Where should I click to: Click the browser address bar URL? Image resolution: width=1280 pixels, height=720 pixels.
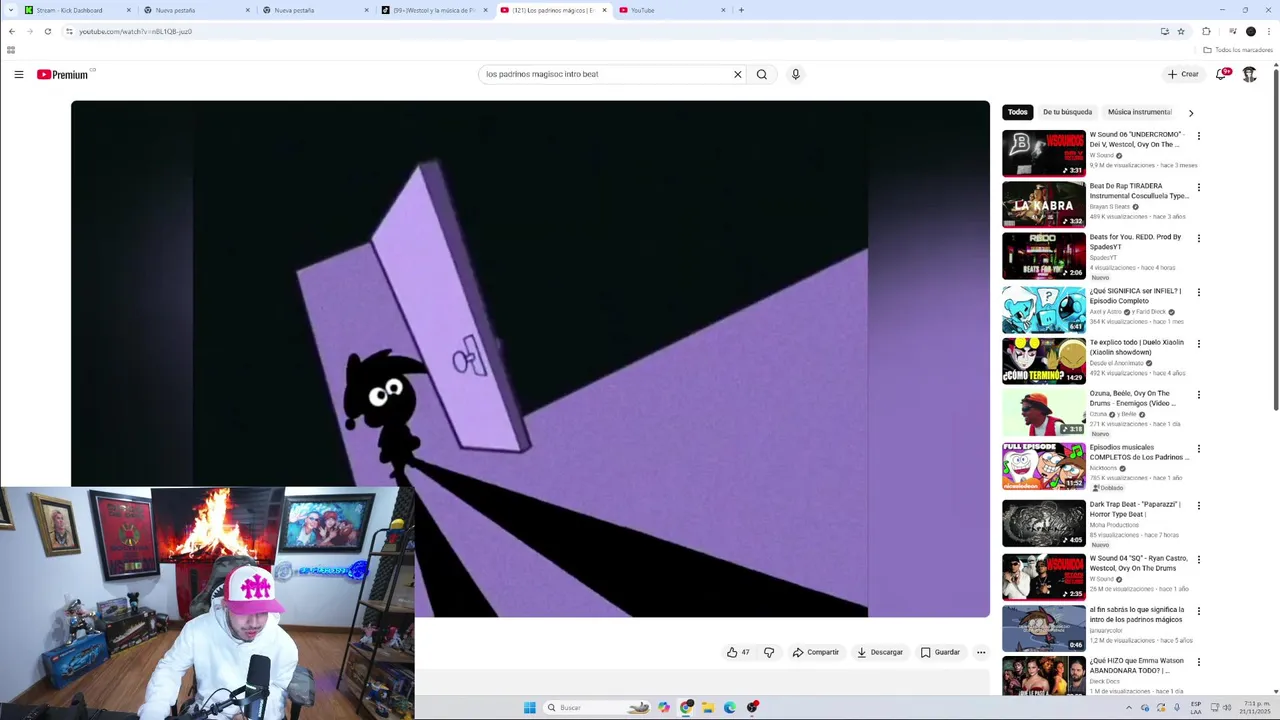pos(135,31)
